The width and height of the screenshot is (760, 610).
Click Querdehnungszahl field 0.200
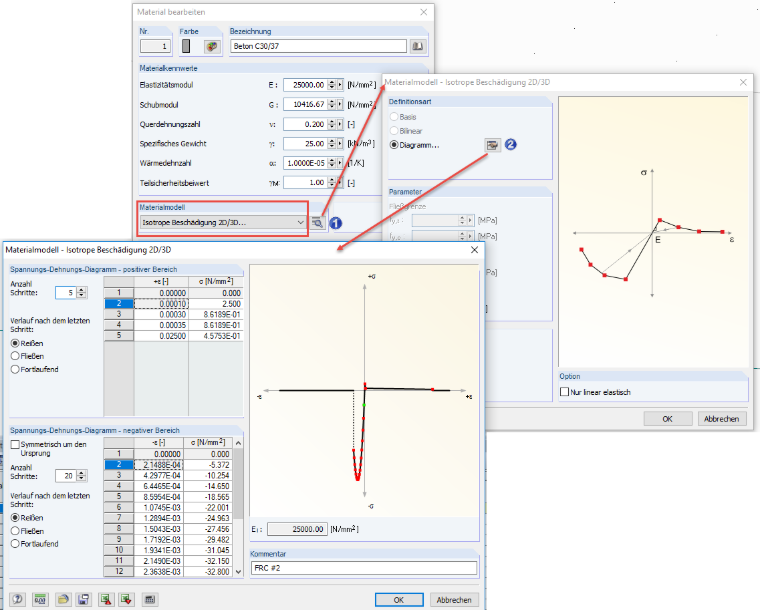pos(305,124)
